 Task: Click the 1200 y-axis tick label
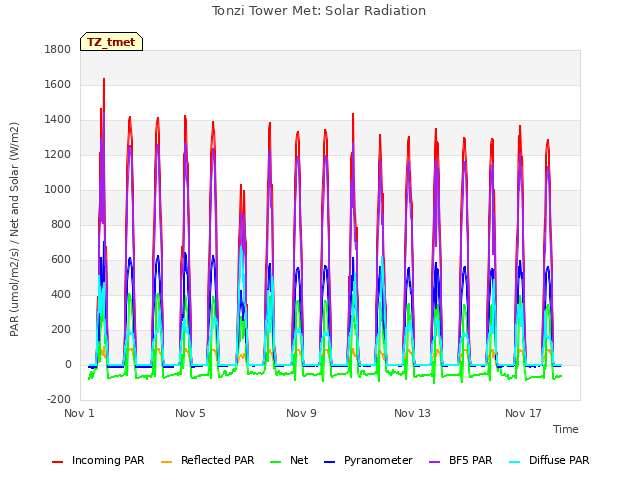(58, 155)
